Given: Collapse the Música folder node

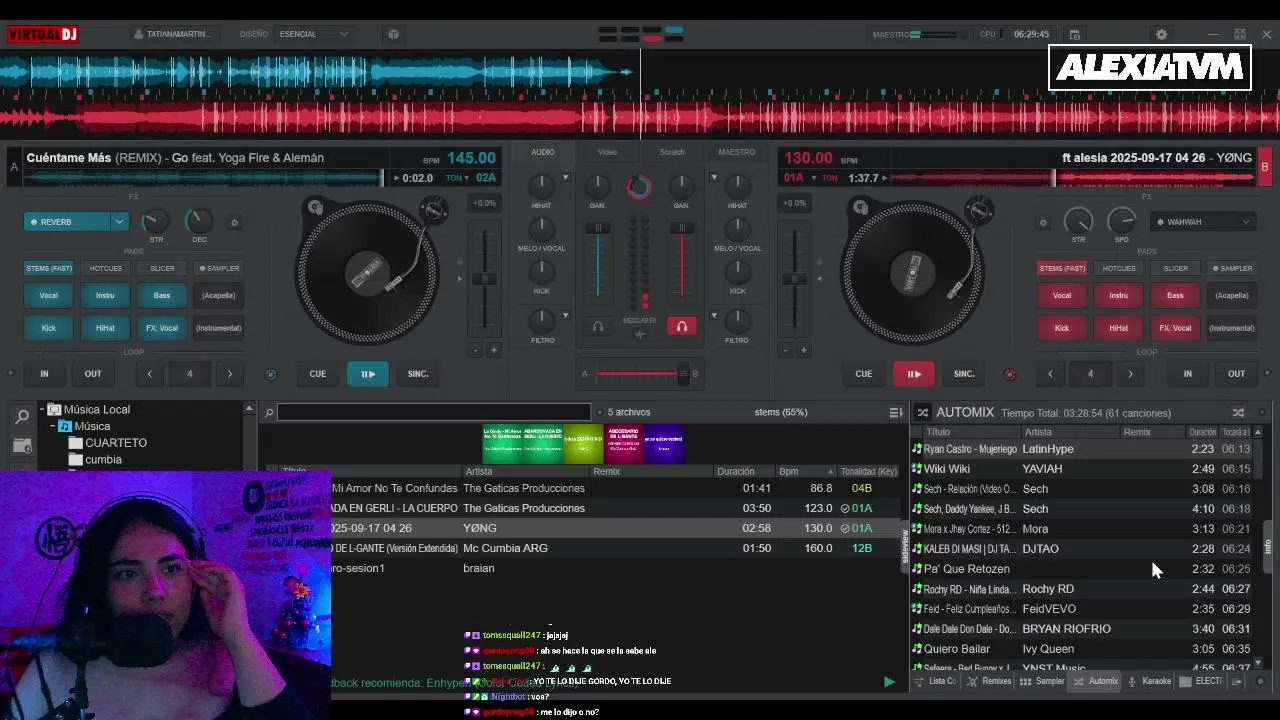Looking at the screenshot, I should pyautogui.click(x=52, y=426).
